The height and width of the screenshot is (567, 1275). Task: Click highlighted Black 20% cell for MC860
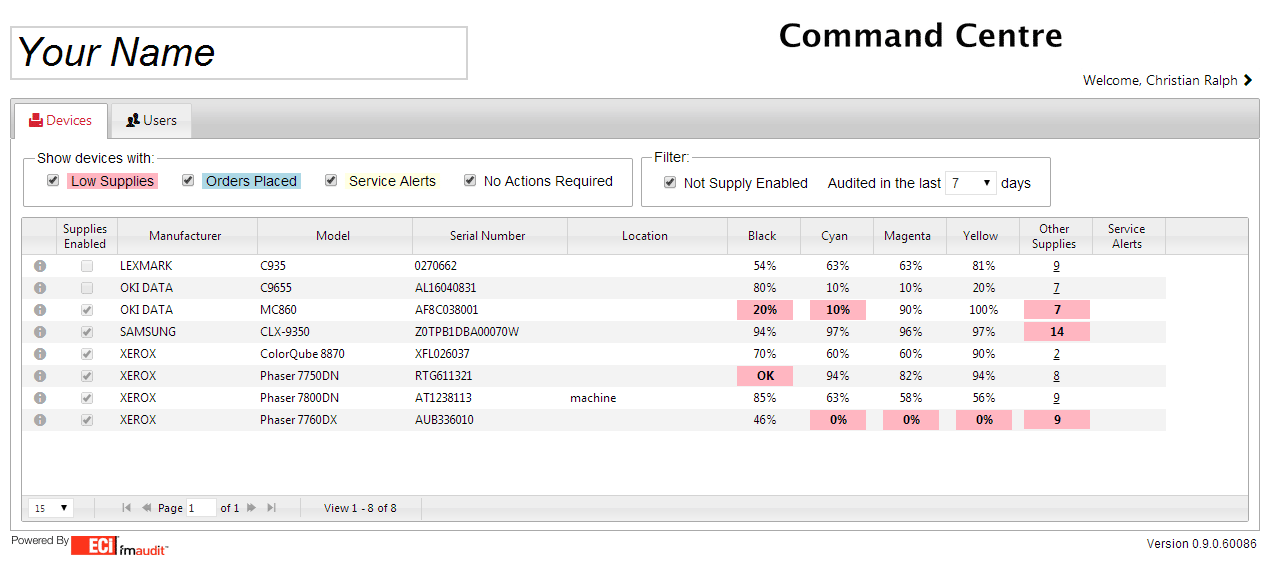pyautogui.click(x=765, y=310)
